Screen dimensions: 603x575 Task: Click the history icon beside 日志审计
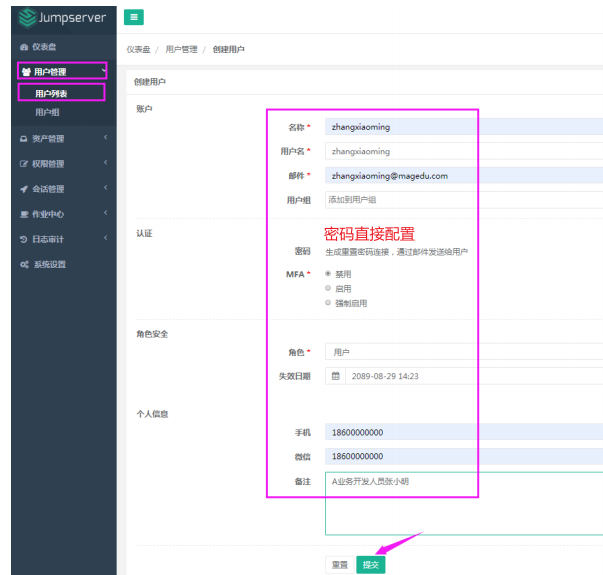pos(24,239)
